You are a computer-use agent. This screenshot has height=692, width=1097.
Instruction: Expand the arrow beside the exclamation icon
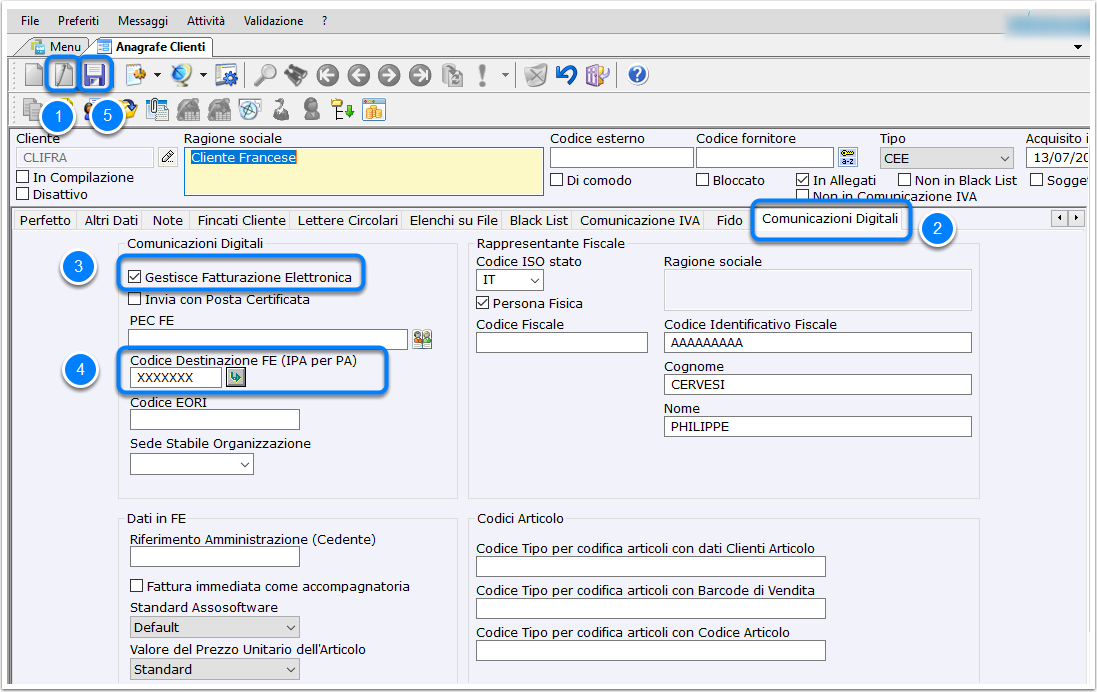pos(505,75)
